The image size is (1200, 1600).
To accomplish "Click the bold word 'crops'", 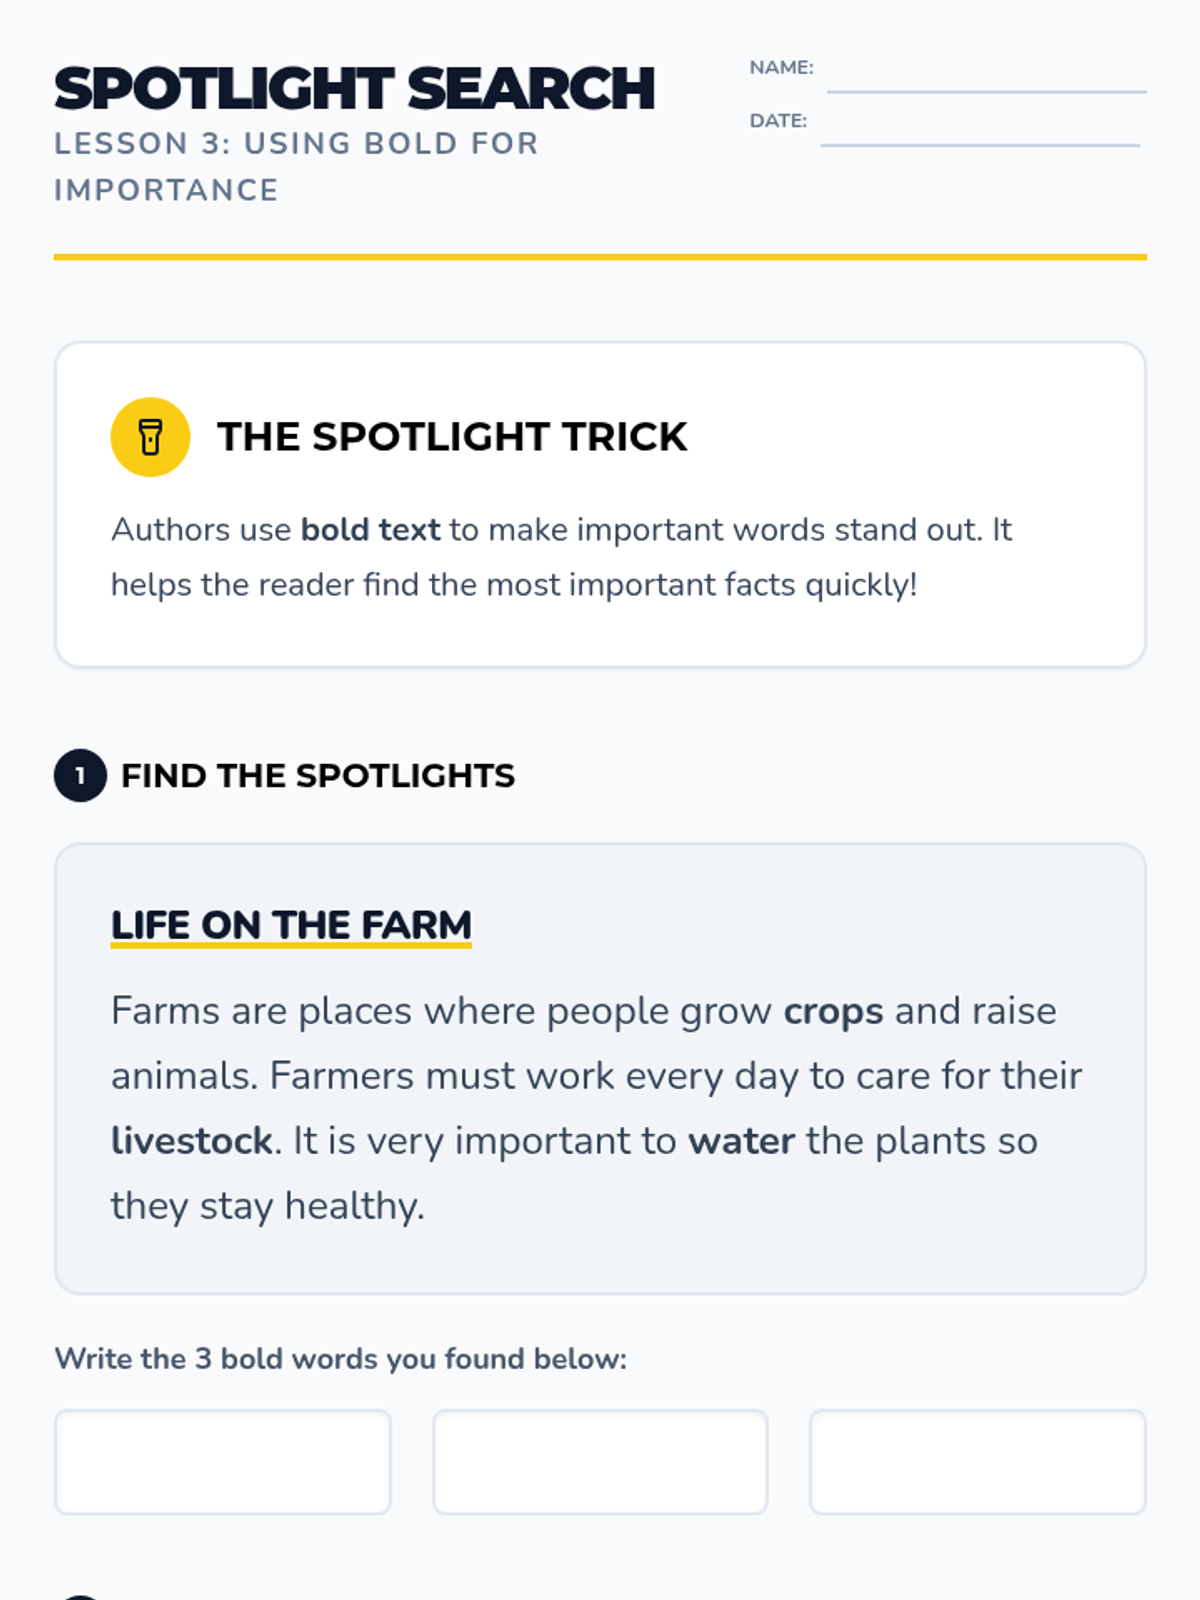I will (833, 1011).
